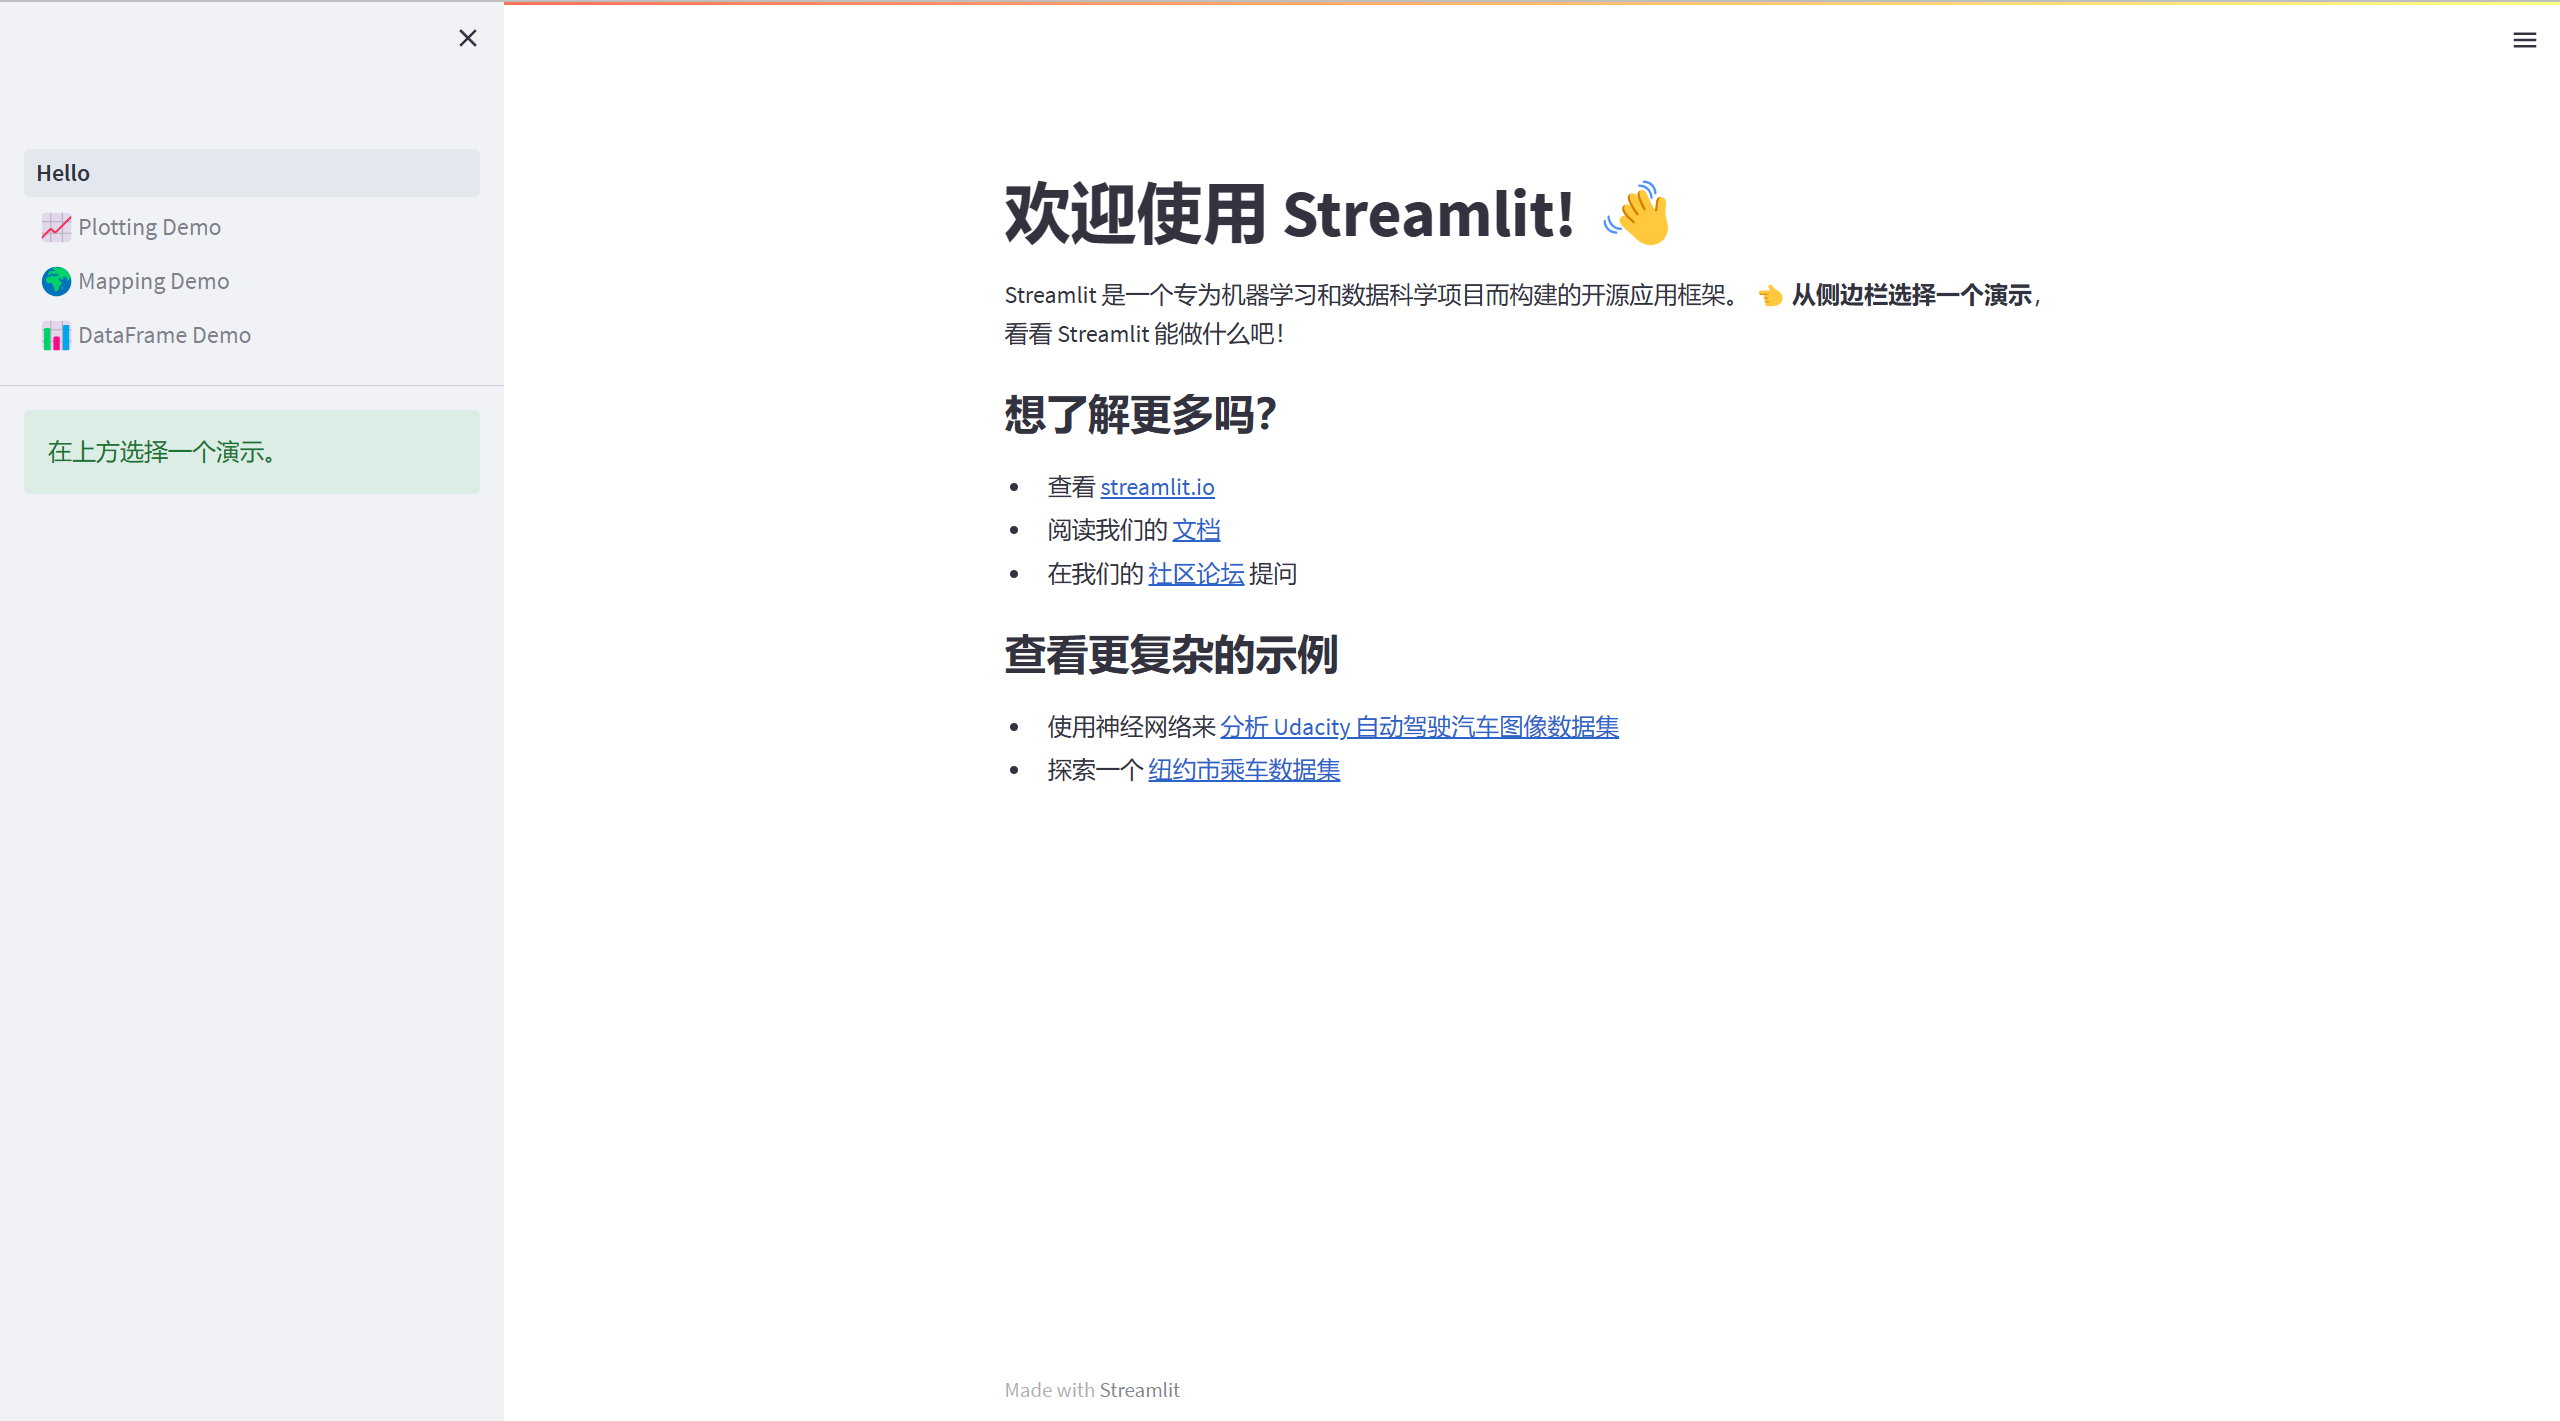Open the Mapping Demo page

[153, 281]
